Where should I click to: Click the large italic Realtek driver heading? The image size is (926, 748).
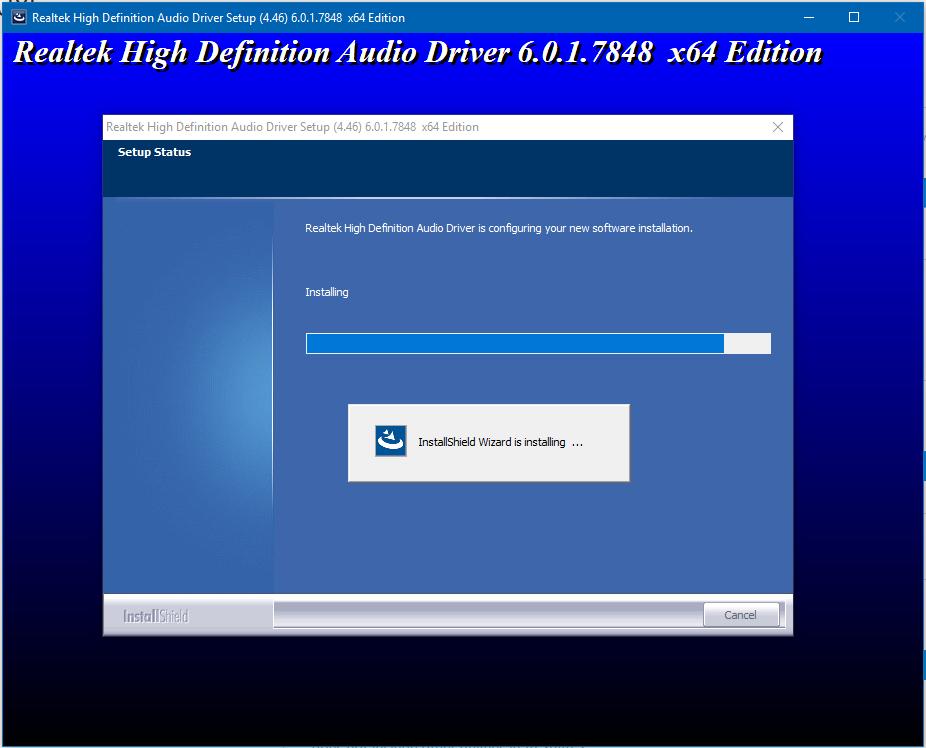click(x=418, y=54)
